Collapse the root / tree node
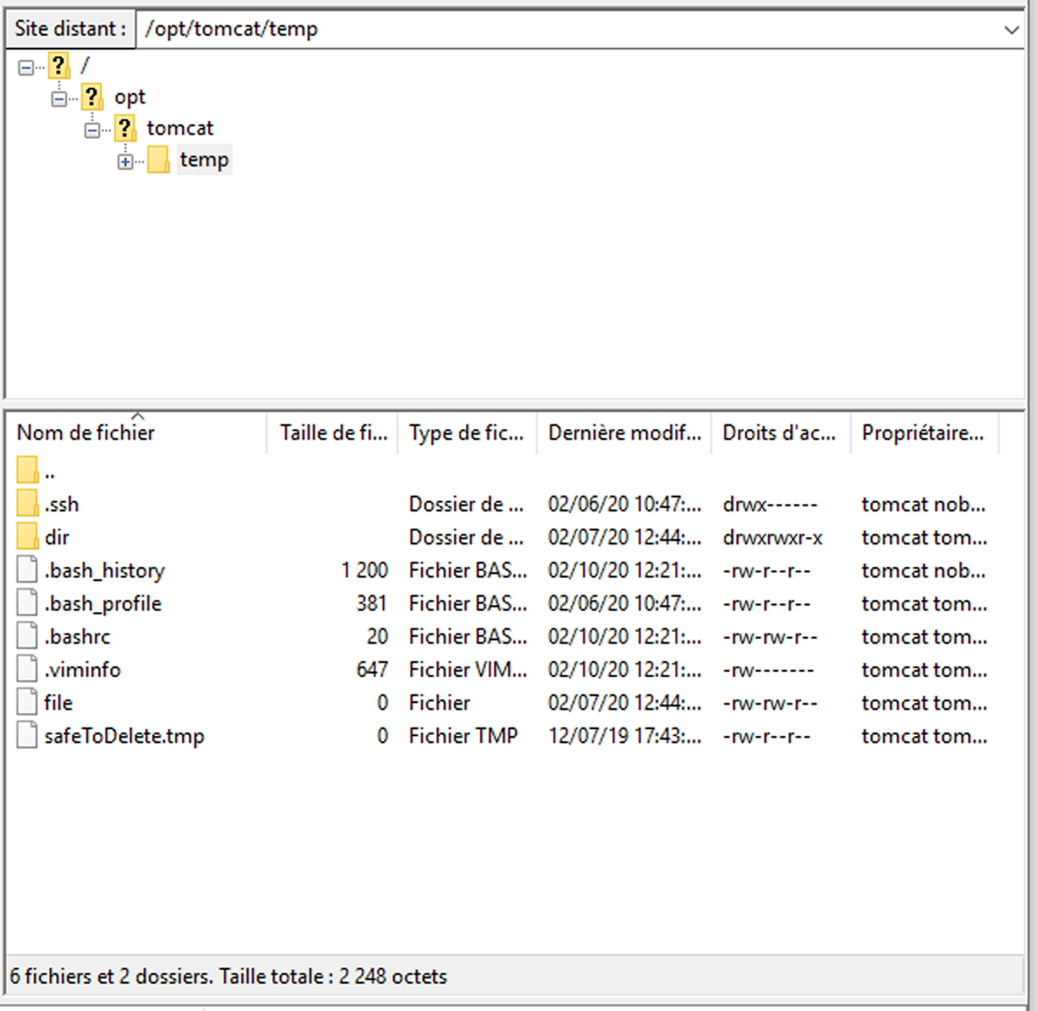 click(27, 65)
